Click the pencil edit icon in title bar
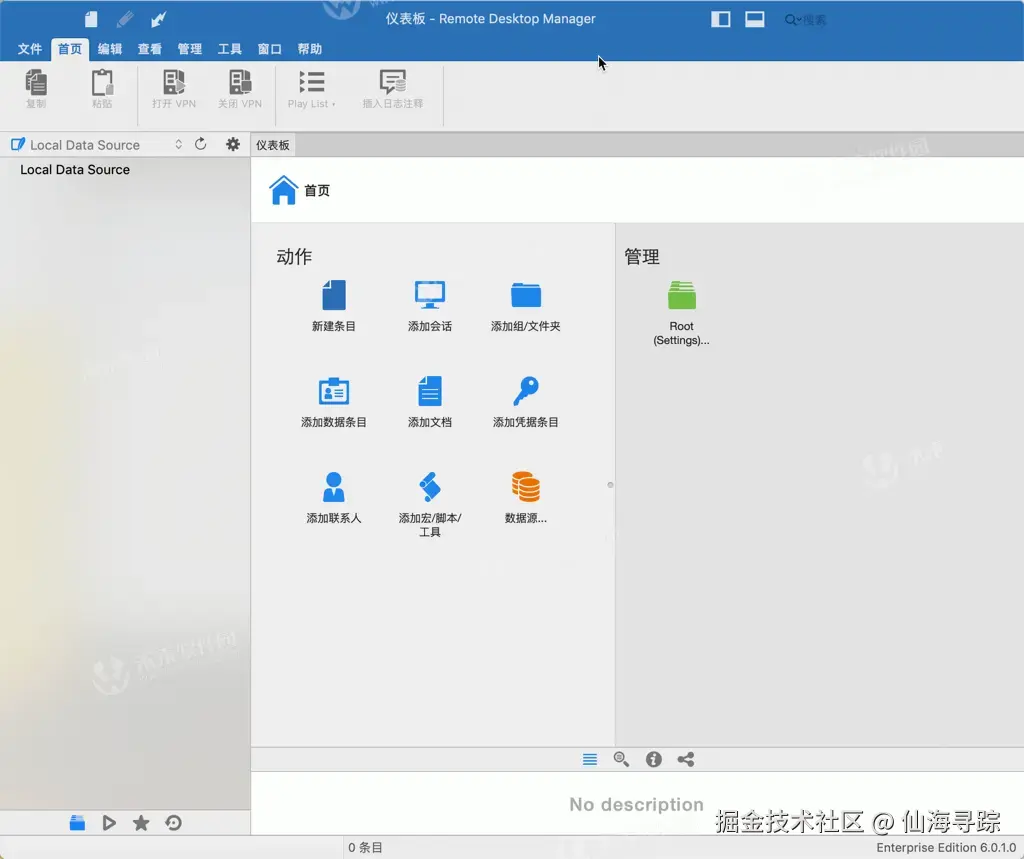 [x=125, y=19]
